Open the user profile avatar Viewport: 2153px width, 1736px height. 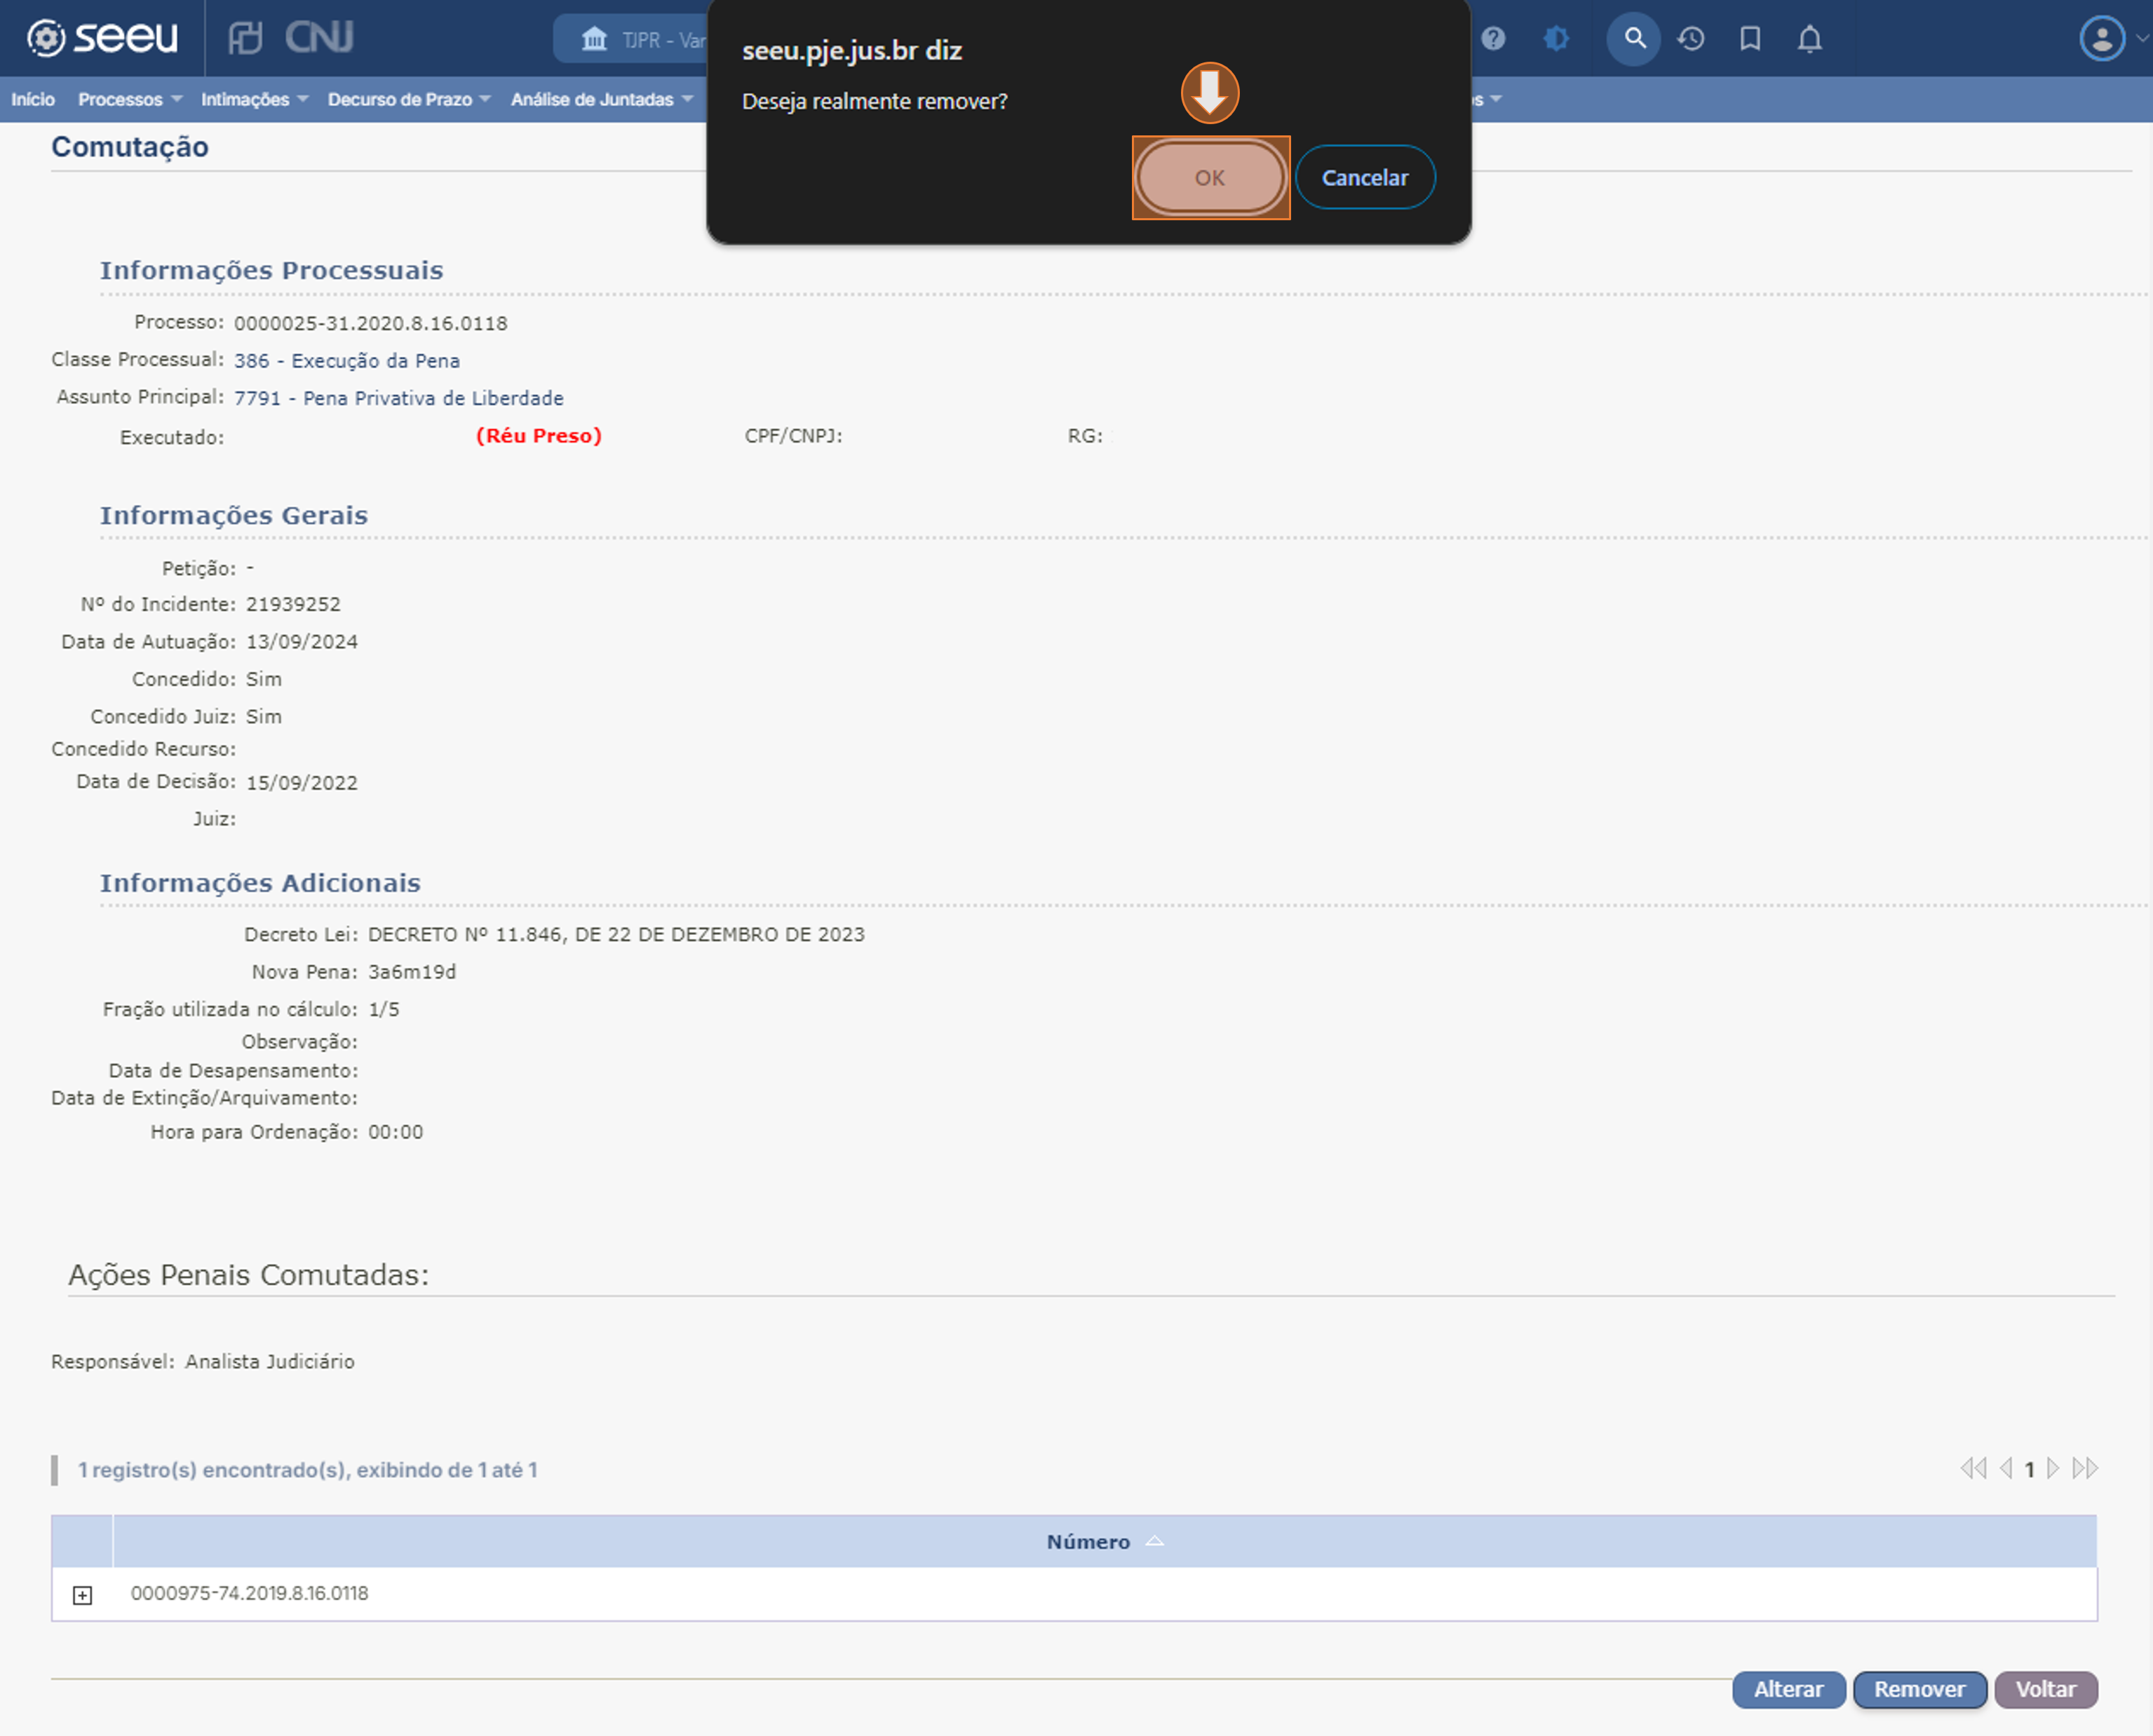pos(2102,39)
